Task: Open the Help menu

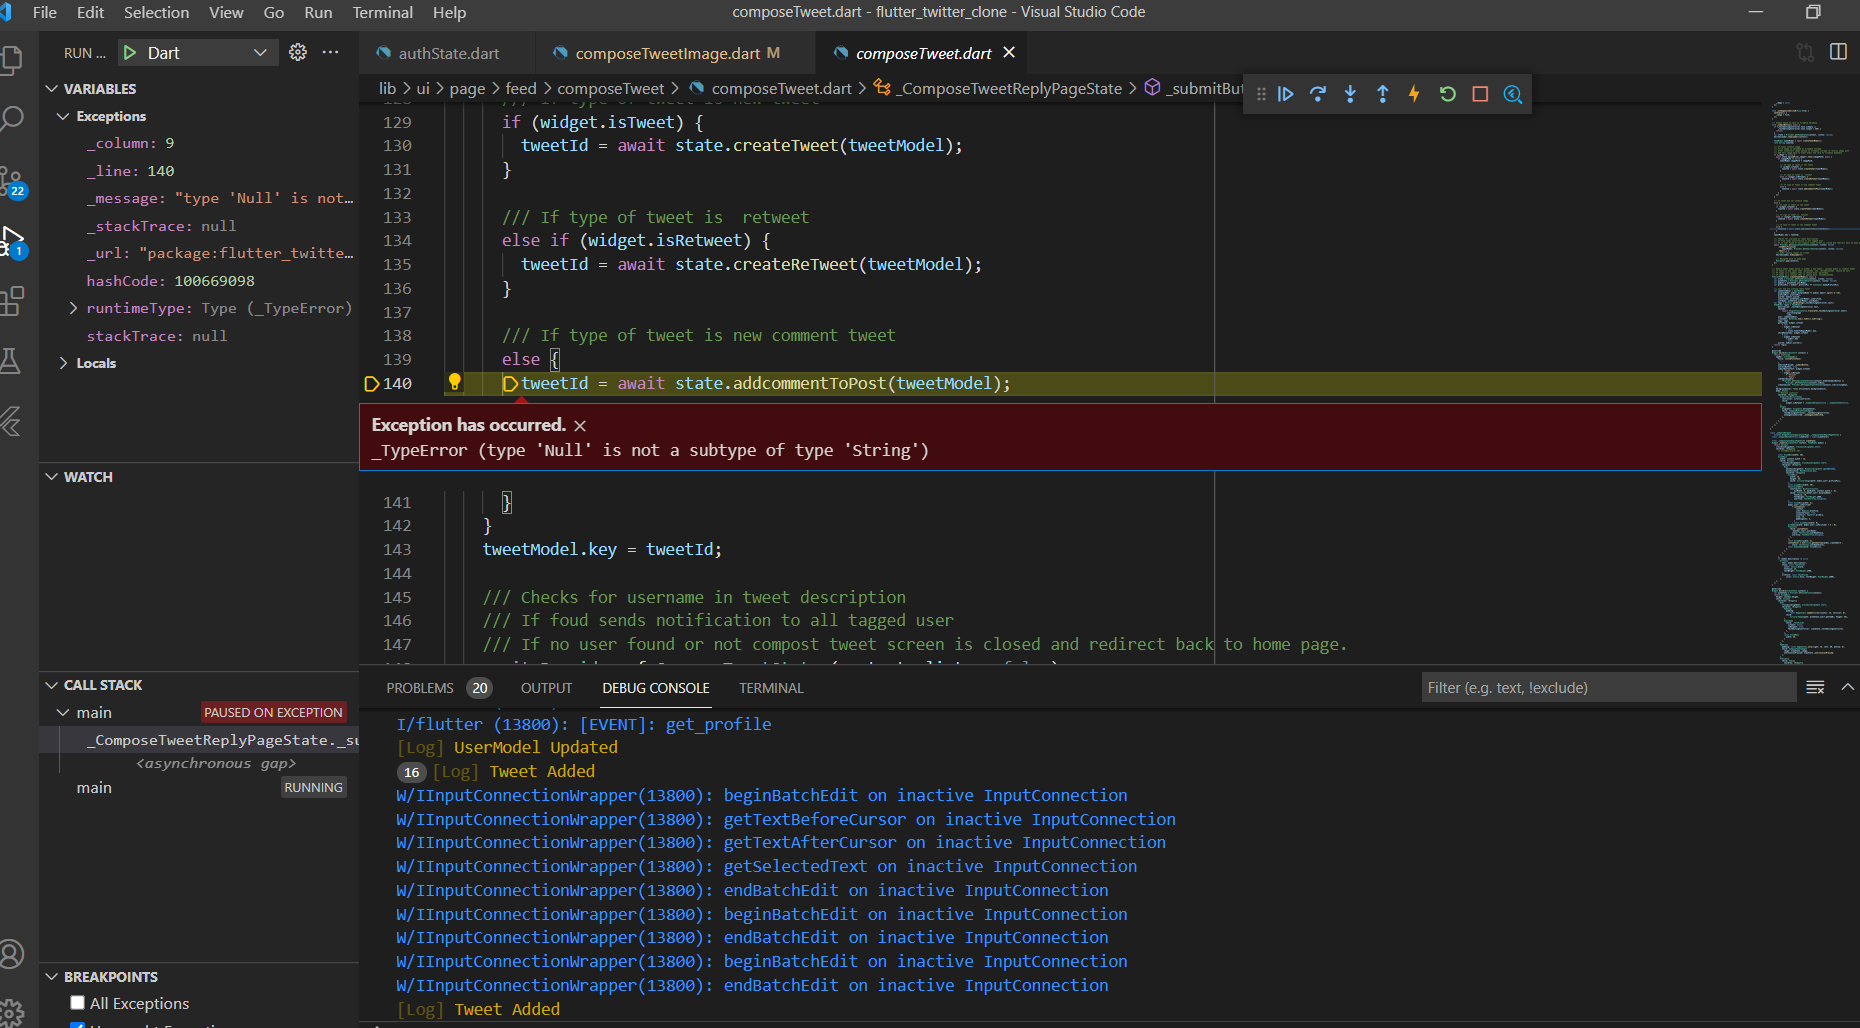Action: click(x=449, y=12)
